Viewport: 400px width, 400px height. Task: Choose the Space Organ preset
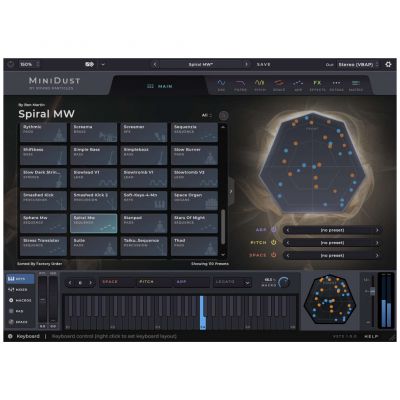pos(194,200)
